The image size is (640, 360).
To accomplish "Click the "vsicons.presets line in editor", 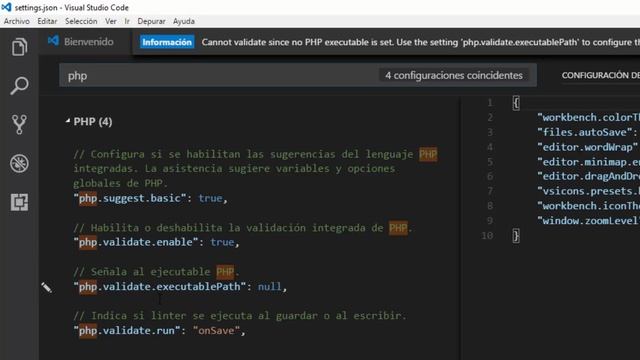I will (x=588, y=191).
